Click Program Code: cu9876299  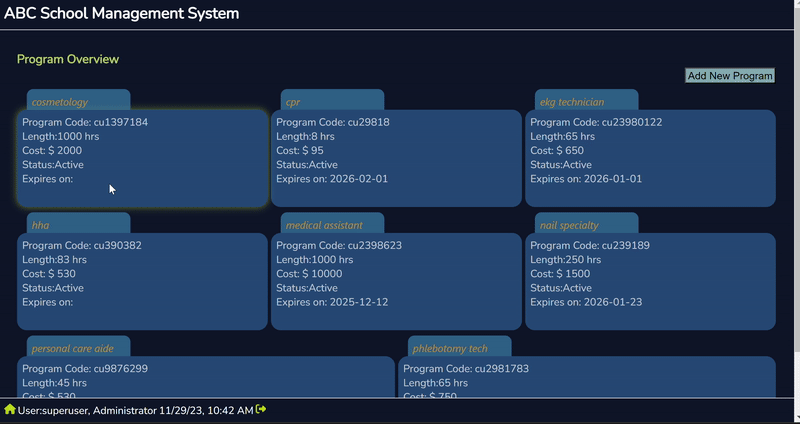pyautogui.click(x=85, y=368)
